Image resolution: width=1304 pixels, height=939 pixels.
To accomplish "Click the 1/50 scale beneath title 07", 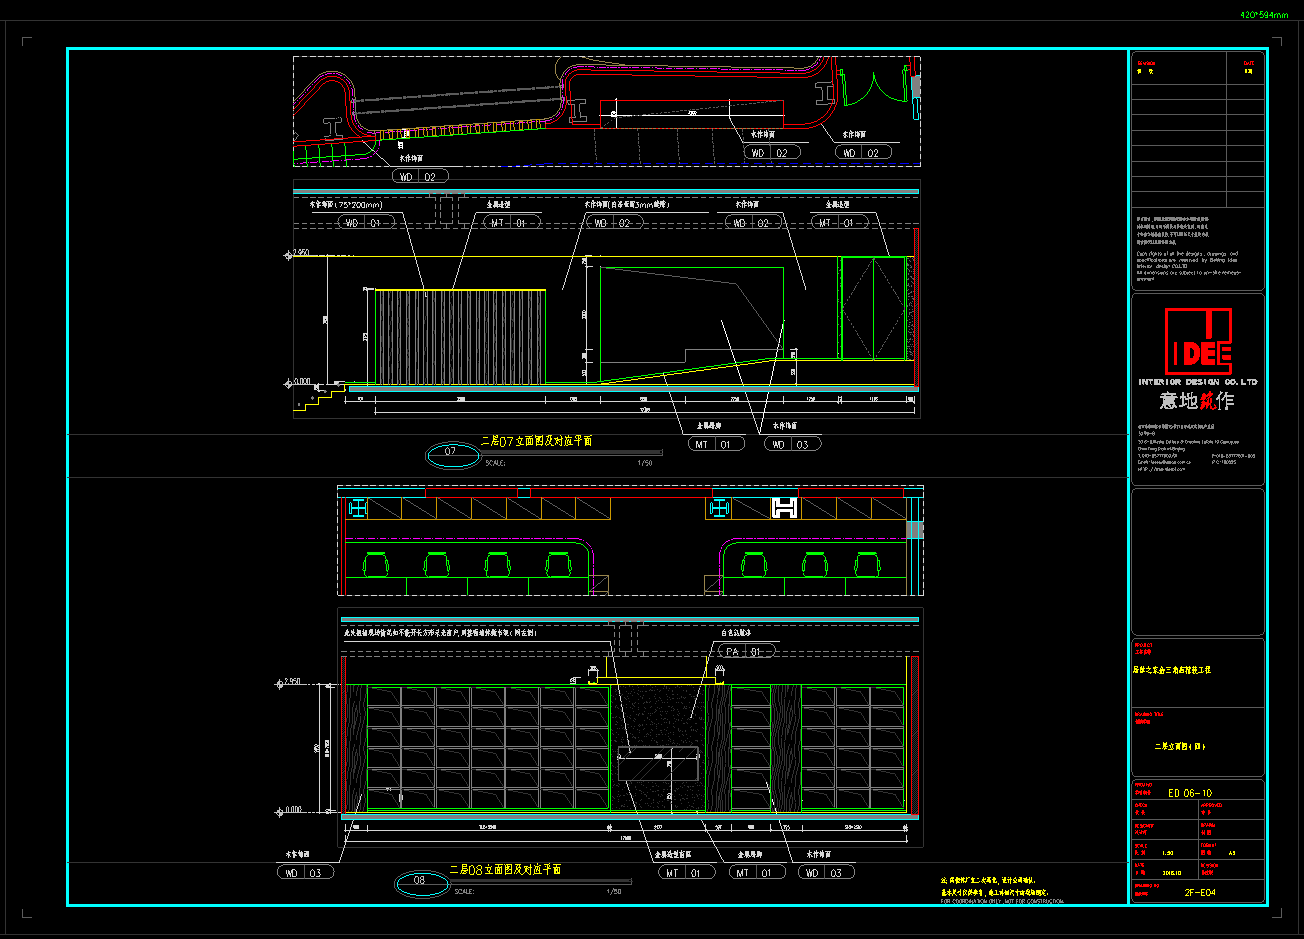I will [x=644, y=463].
